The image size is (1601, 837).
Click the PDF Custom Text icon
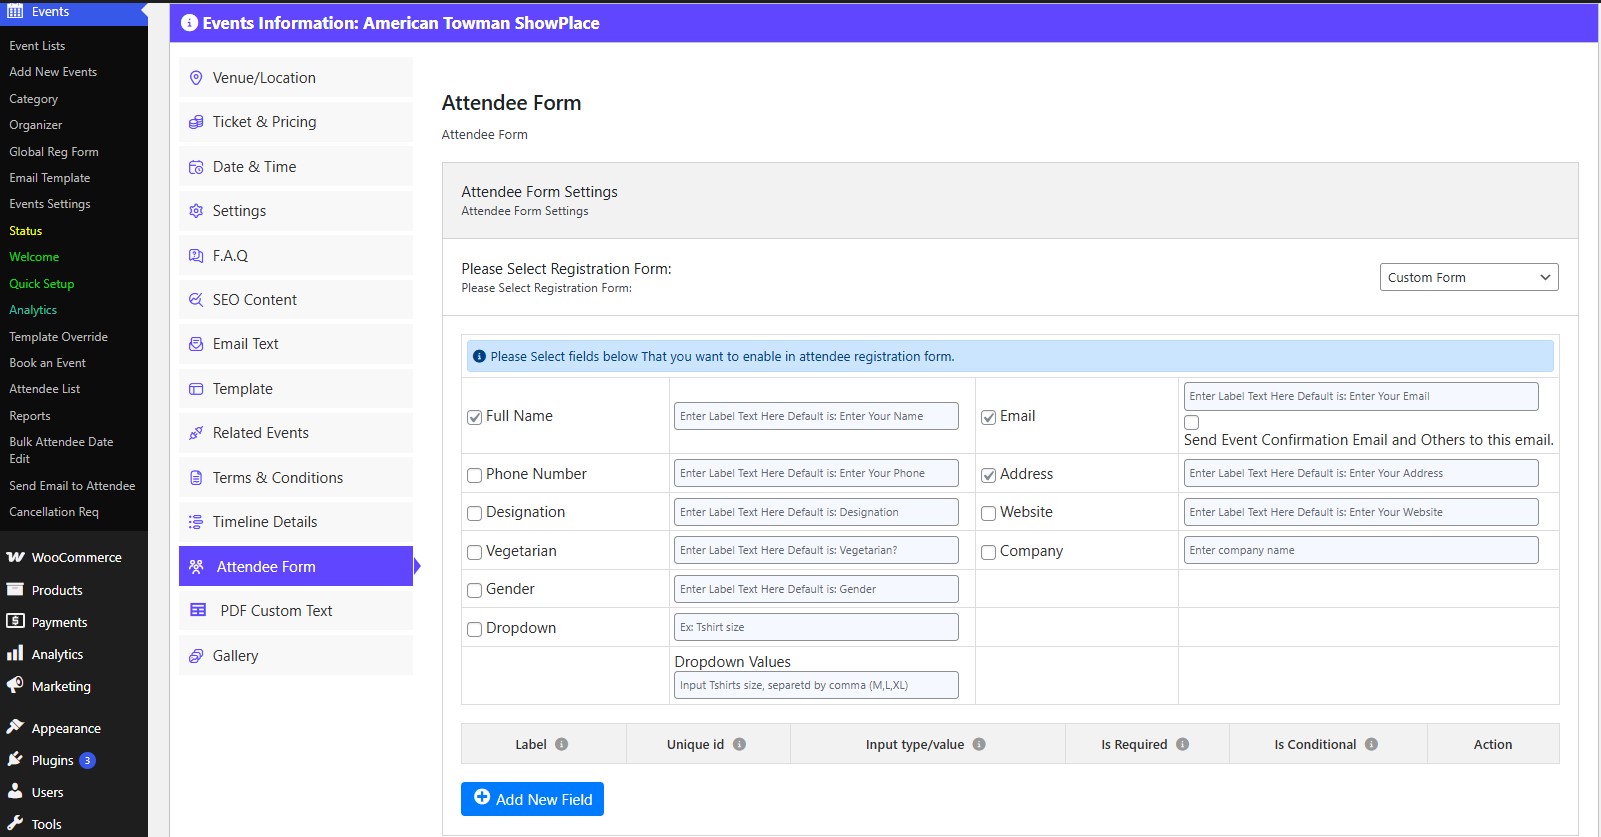click(x=198, y=611)
